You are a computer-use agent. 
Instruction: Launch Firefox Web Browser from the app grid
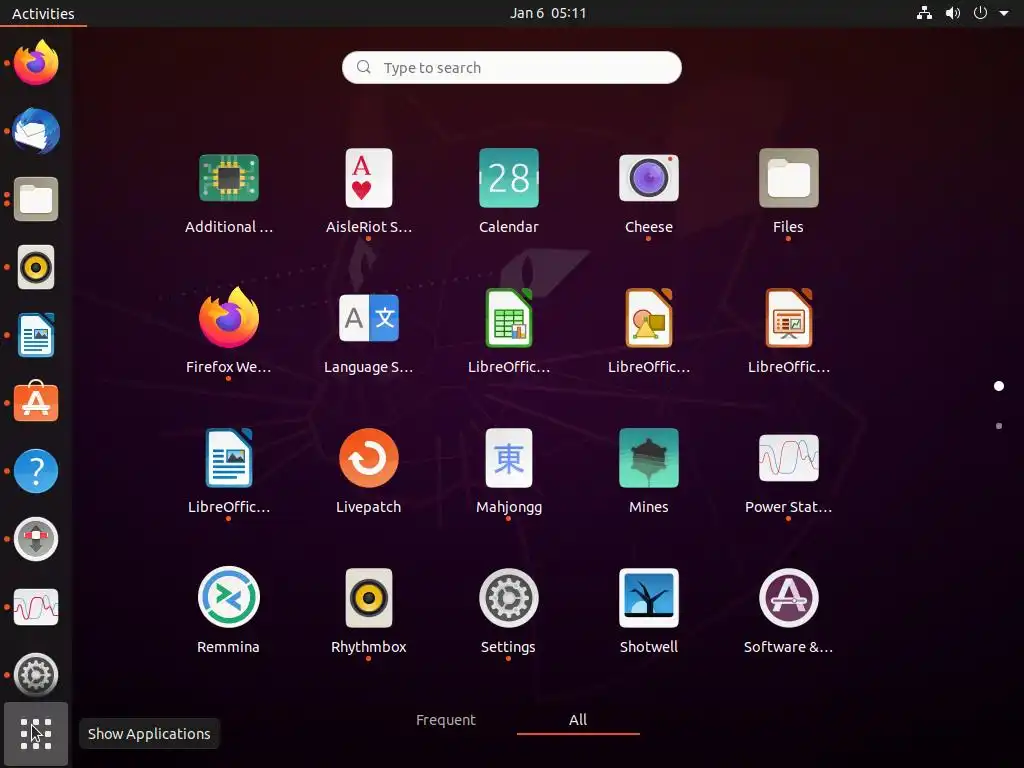[x=229, y=318]
